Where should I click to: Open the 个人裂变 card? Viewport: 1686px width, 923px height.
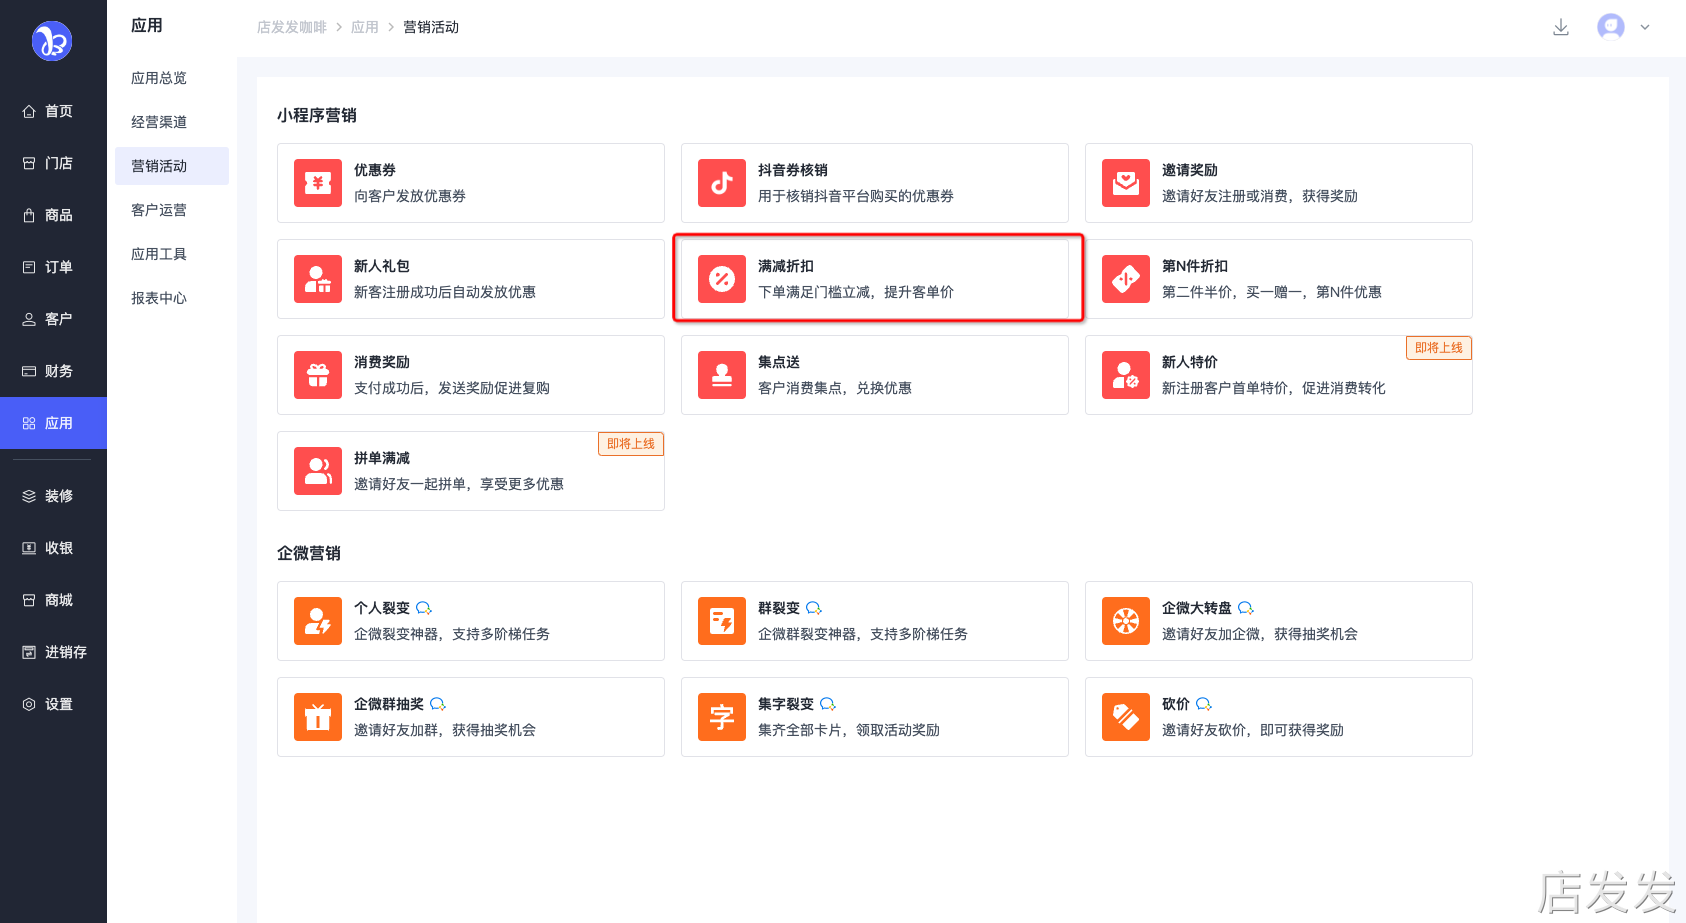point(470,621)
